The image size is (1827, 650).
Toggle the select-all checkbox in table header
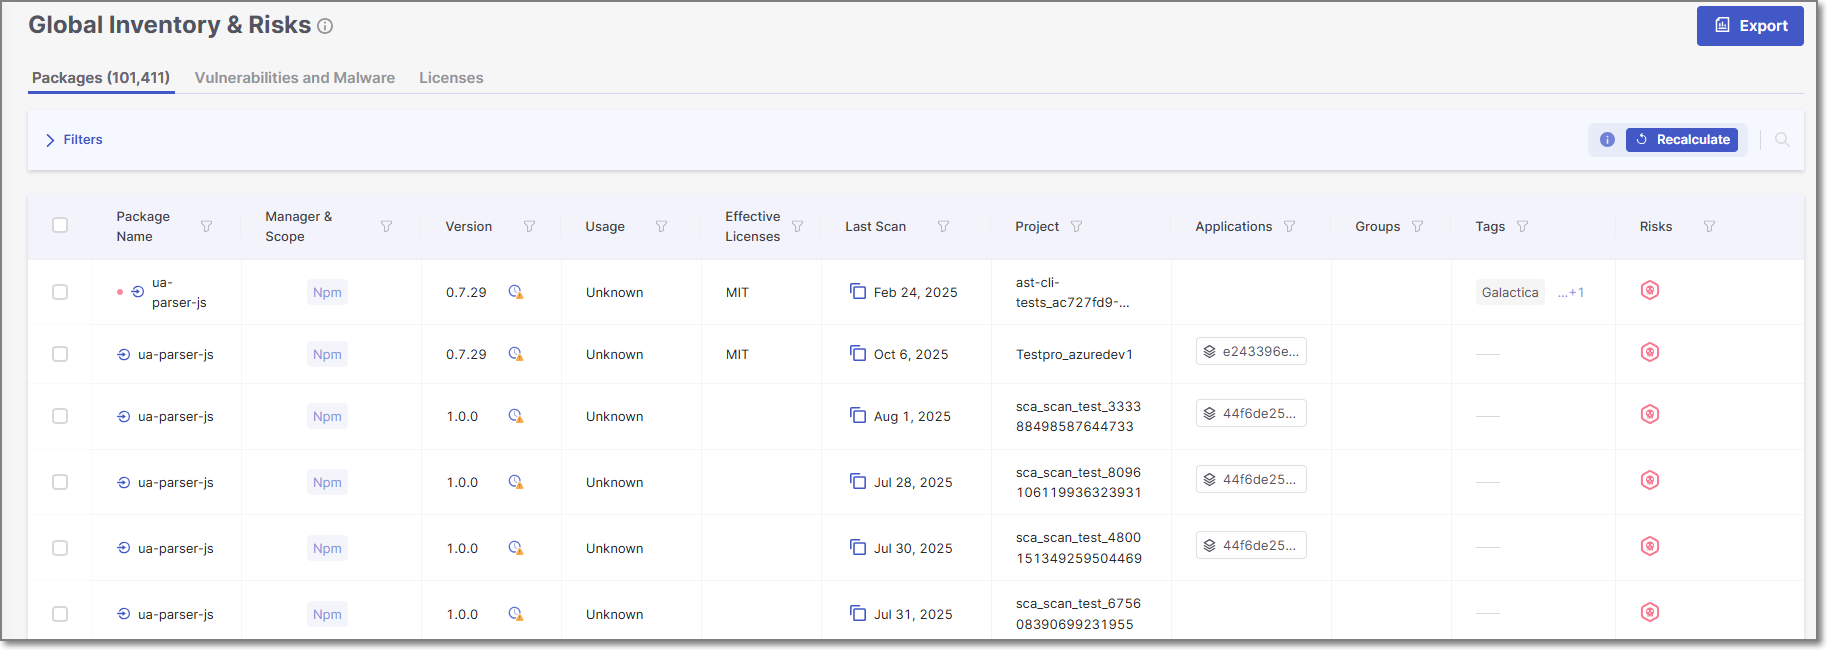coord(60,226)
